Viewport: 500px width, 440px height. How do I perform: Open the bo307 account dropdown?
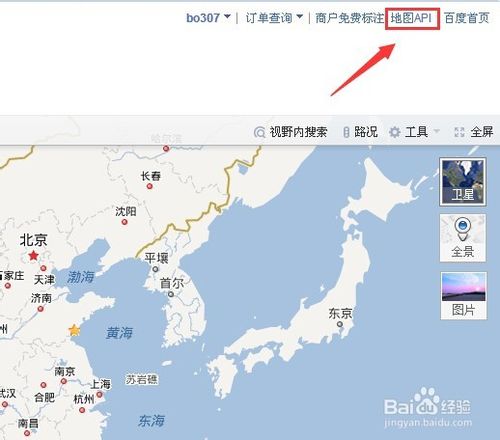pyautogui.click(x=208, y=18)
